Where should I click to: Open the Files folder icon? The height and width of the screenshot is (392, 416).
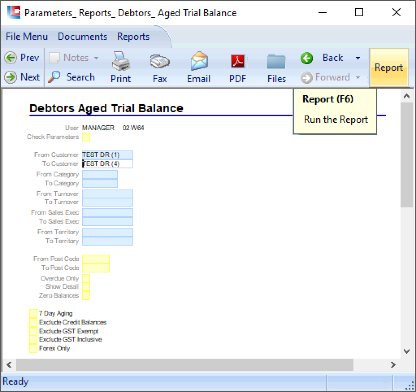coord(276,62)
